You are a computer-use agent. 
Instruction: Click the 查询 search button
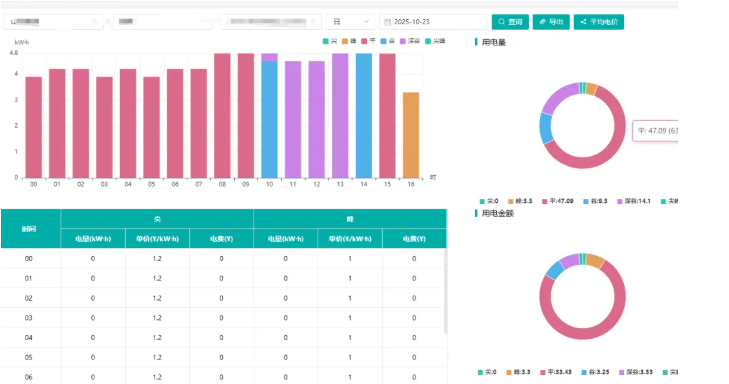(x=510, y=22)
